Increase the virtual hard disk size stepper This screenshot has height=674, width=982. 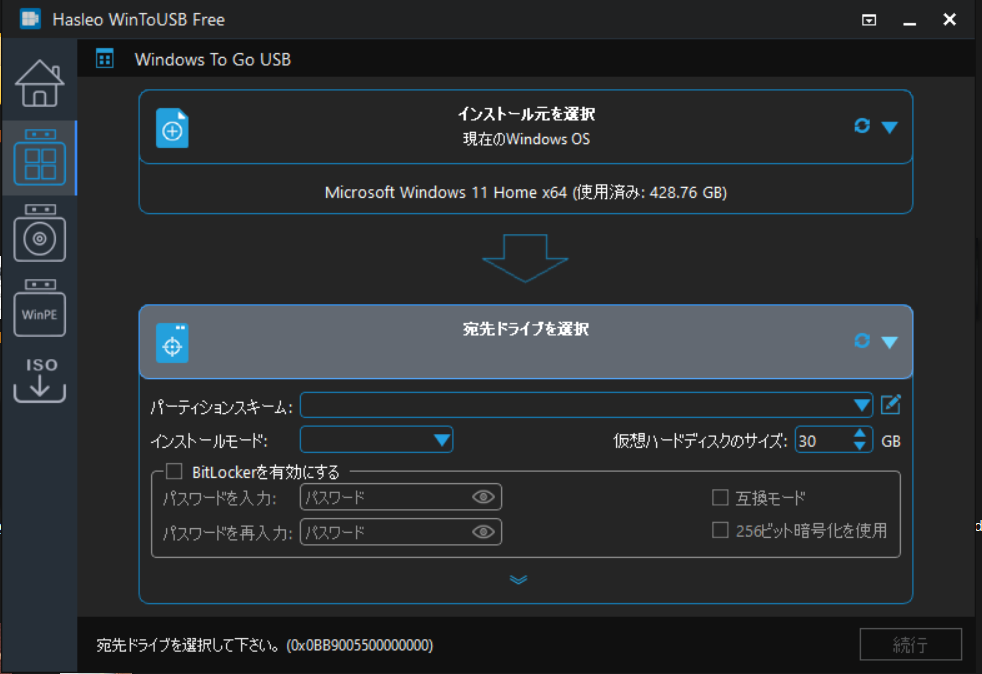coord(858,433)
